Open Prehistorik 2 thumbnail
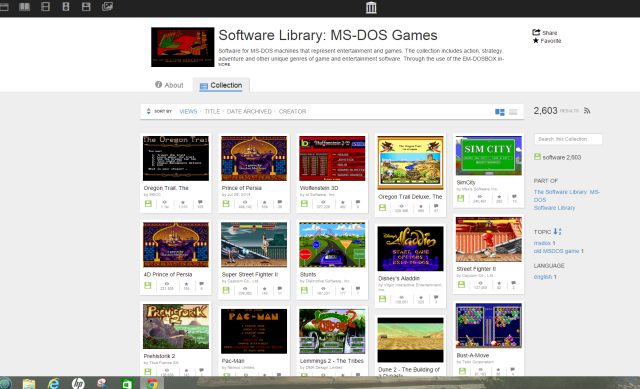The width and height of the screenshot is (640, 389). point(176,327)
